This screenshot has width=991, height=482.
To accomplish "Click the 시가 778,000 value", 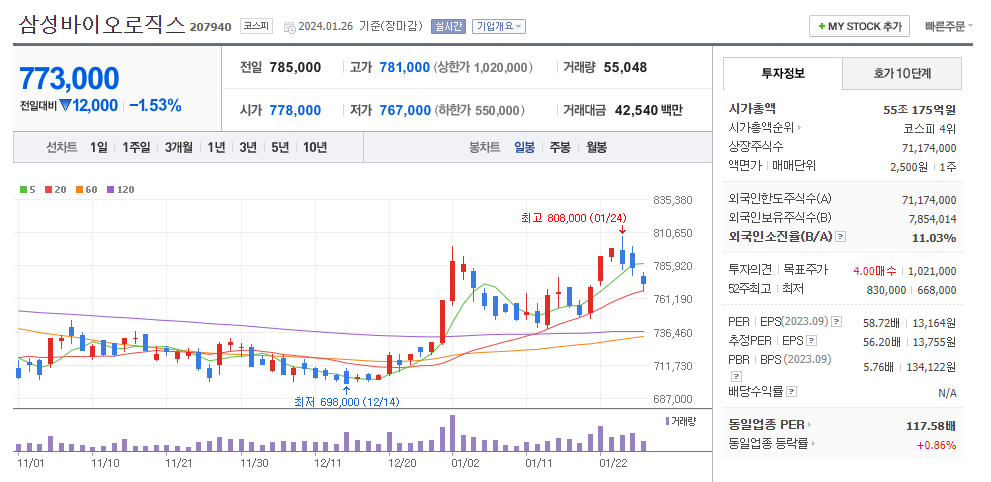I will [295, 111].
